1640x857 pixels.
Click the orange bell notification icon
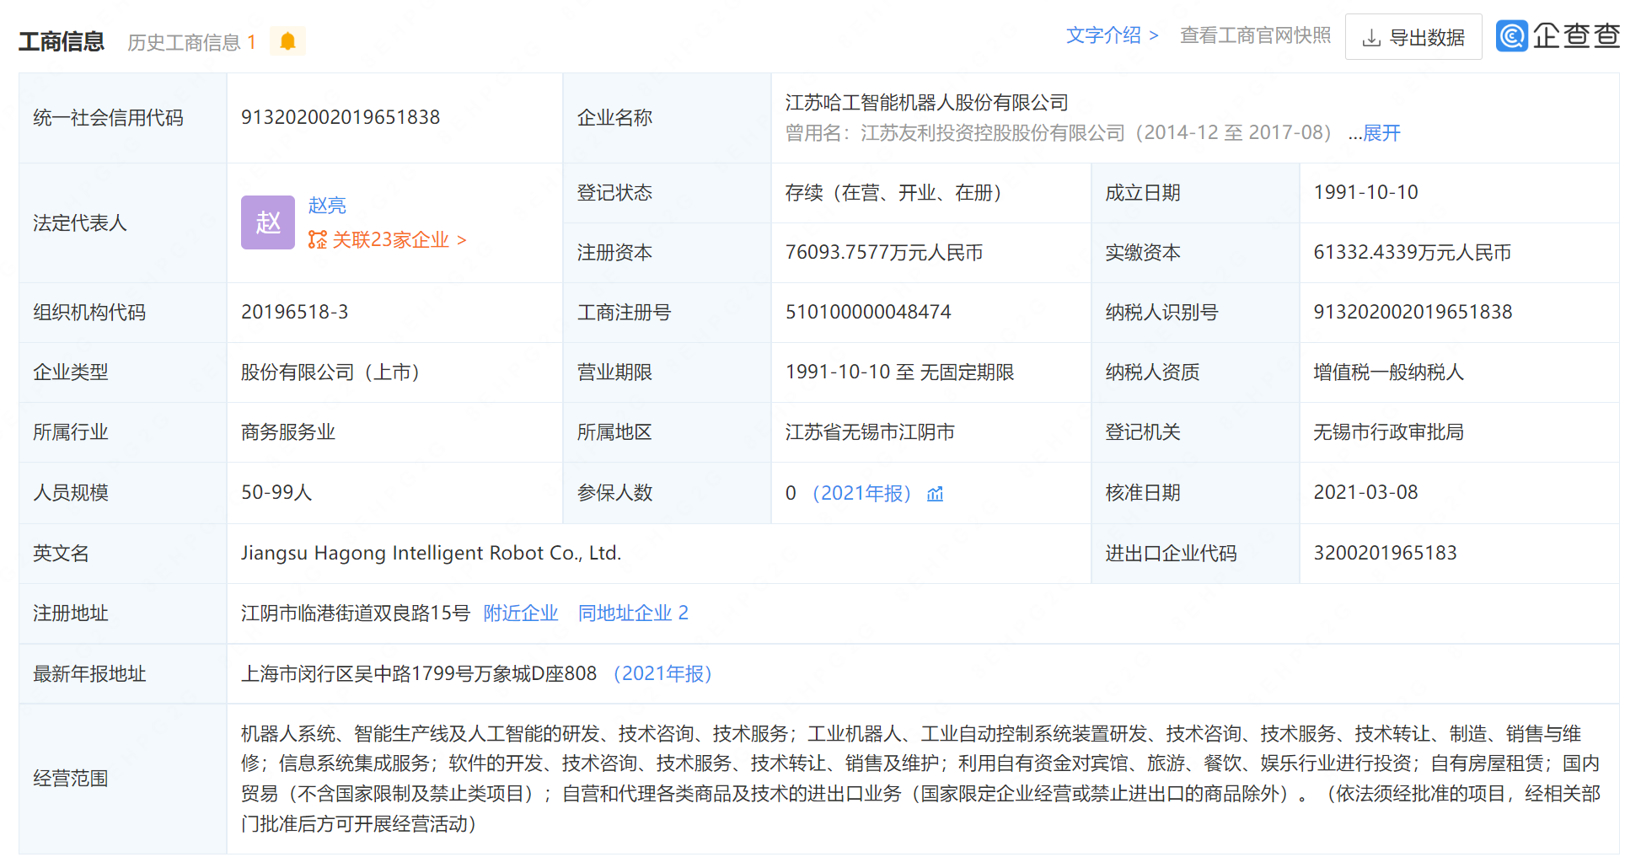[288, 41]
